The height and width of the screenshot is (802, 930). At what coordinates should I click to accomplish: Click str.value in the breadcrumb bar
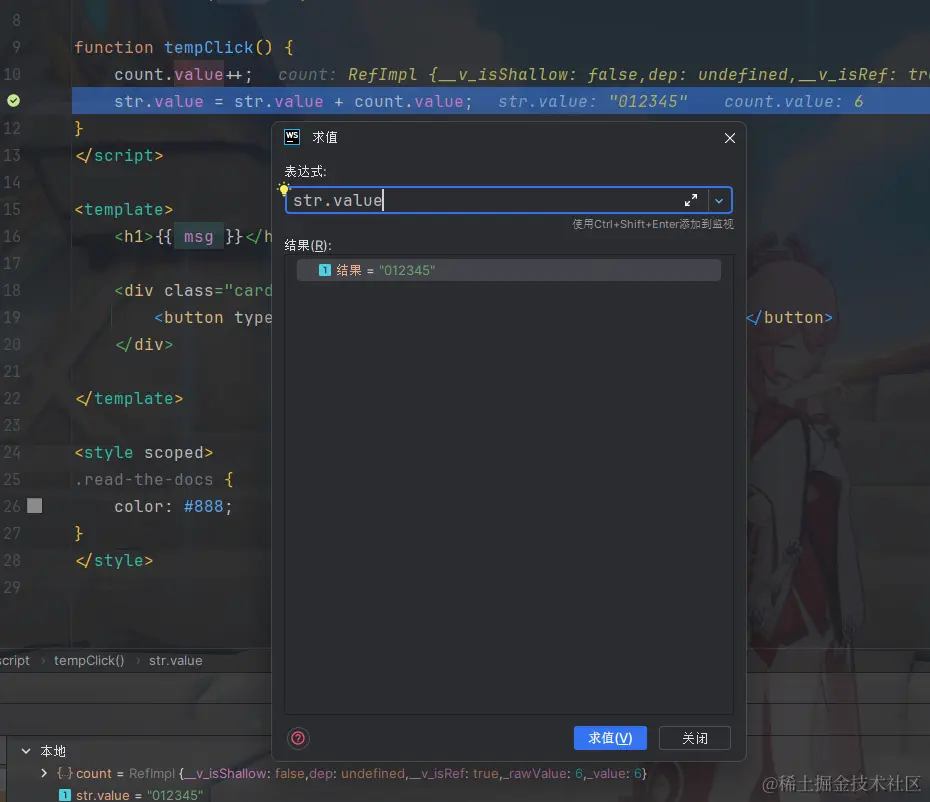175,660
